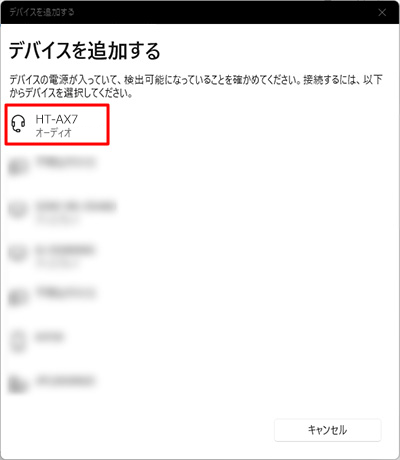This screenshot has height=460, width=400.
Task: Select the blurred name of the fifth listed device
Action: tap(66, 292)
